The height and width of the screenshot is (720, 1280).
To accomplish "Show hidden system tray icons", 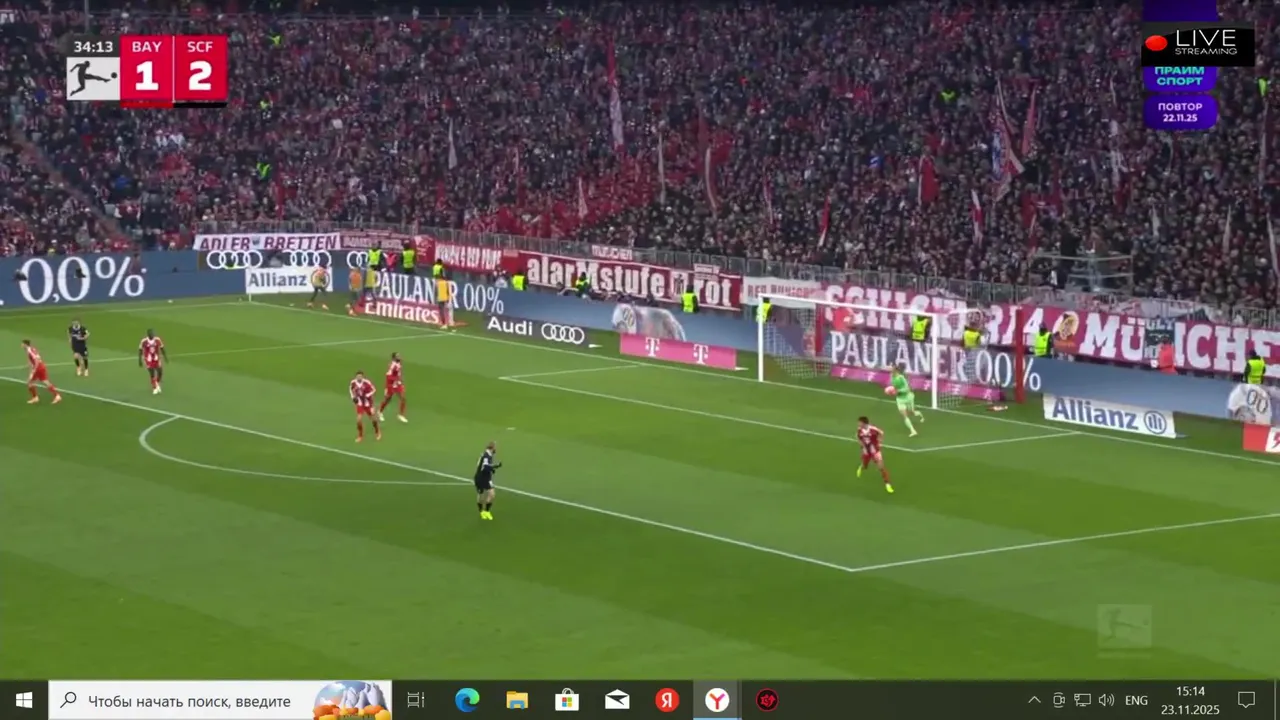I will click(1034, 700).
